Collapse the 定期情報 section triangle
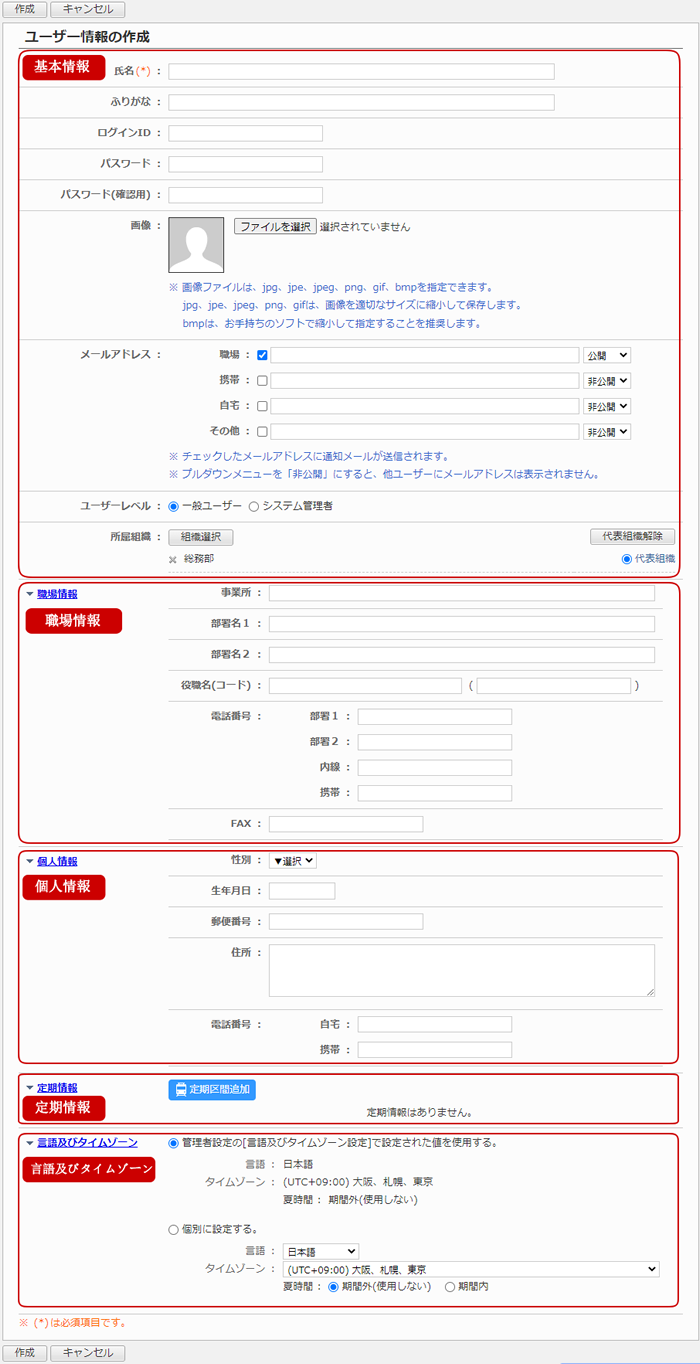The width and height of the screenshot is (700, 1364). [30, 1088]
